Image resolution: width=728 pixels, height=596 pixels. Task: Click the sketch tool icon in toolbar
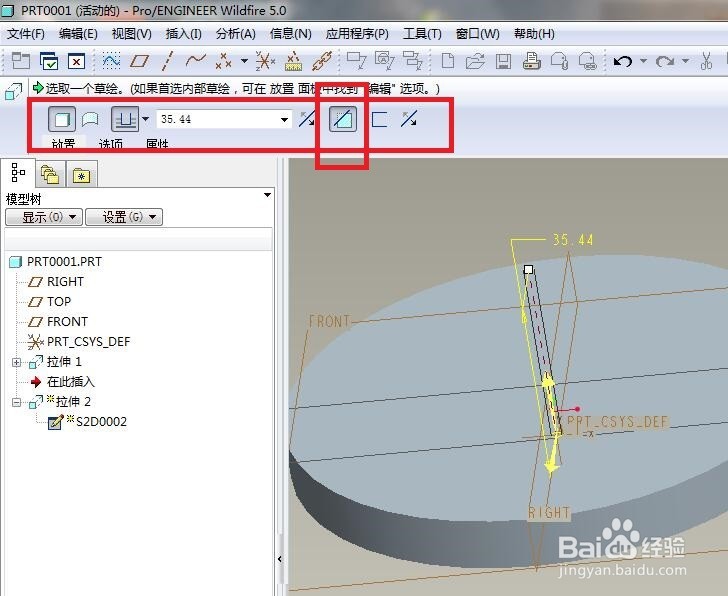point(111,61)
